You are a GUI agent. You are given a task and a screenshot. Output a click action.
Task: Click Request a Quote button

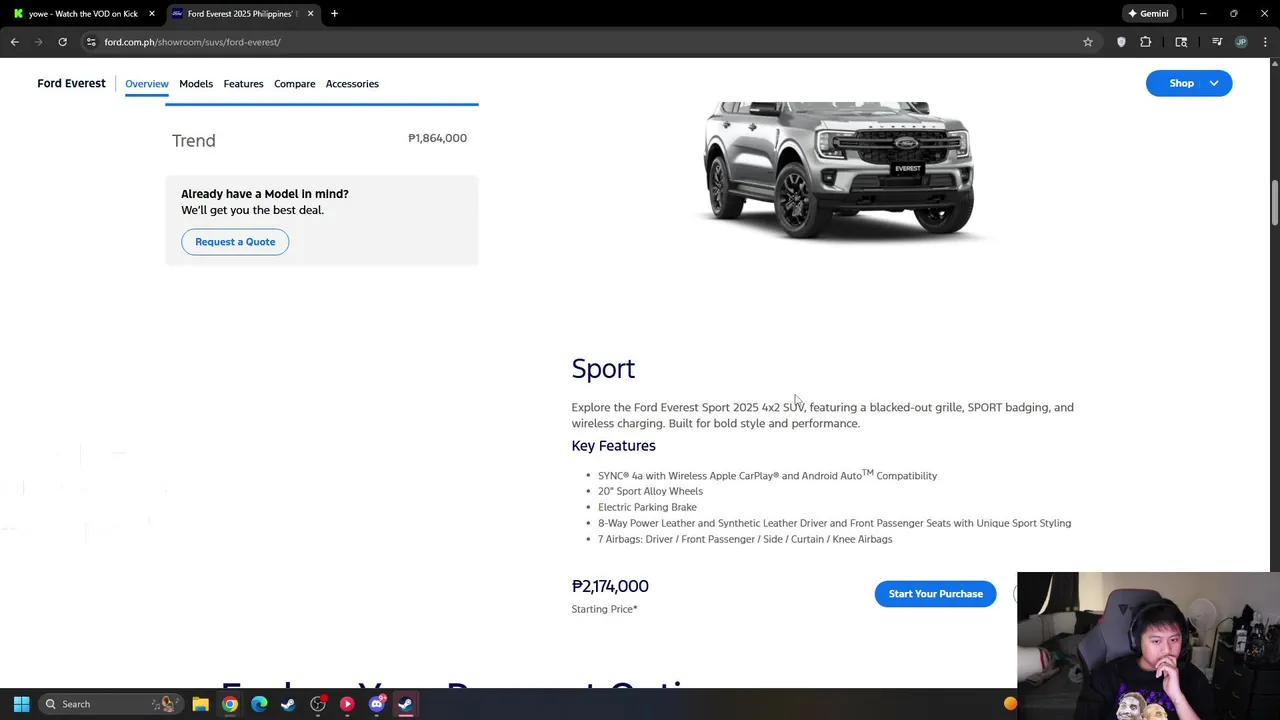pos(235,242)
